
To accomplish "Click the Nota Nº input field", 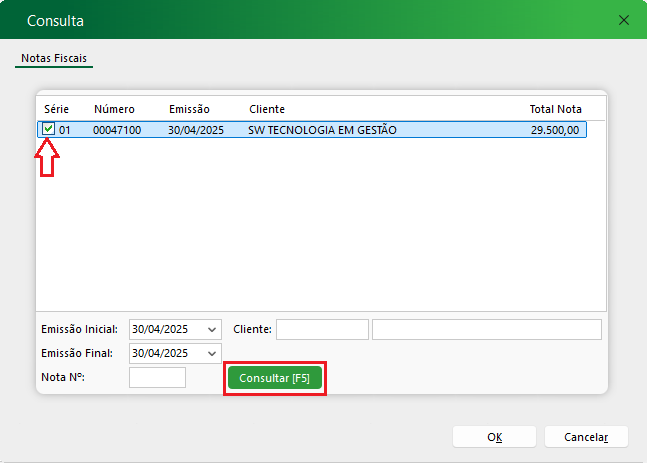I will [157, 378].
